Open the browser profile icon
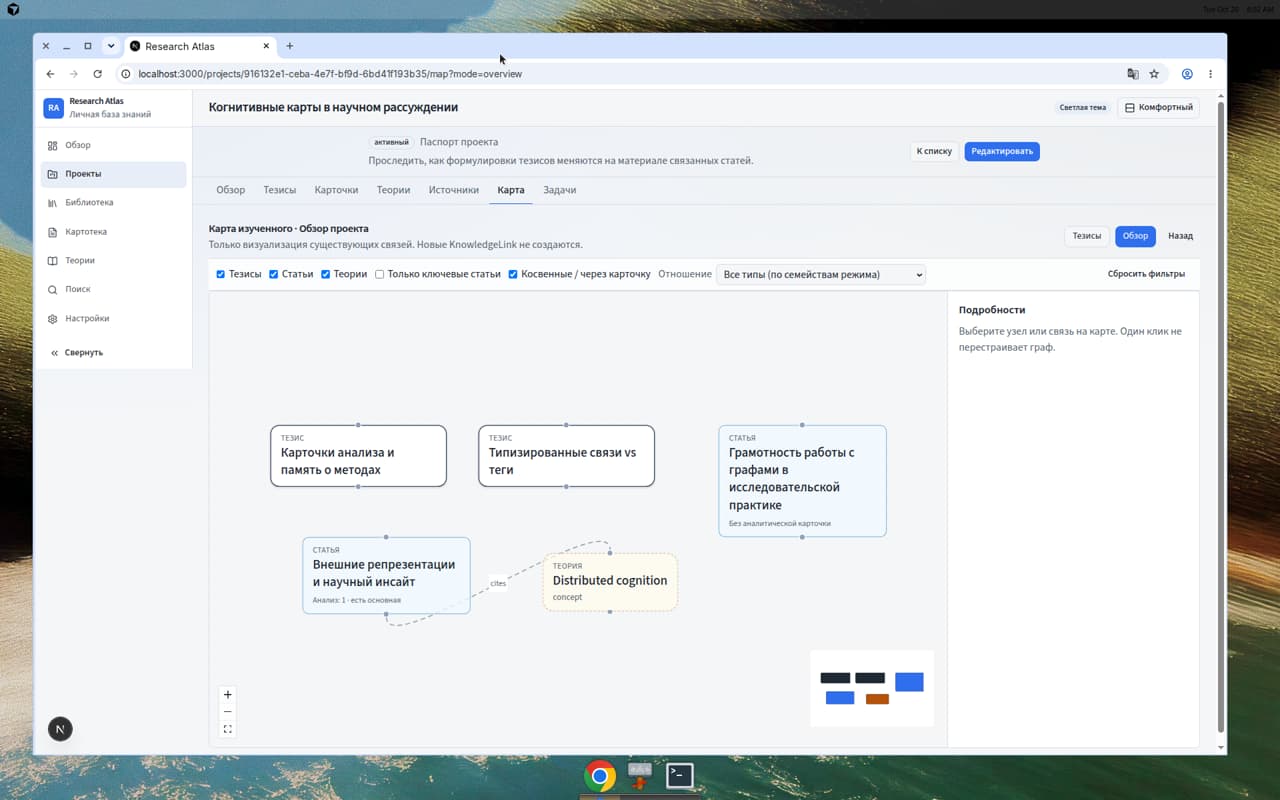Screen dimensions: 1280x800 click(1187, 74)
